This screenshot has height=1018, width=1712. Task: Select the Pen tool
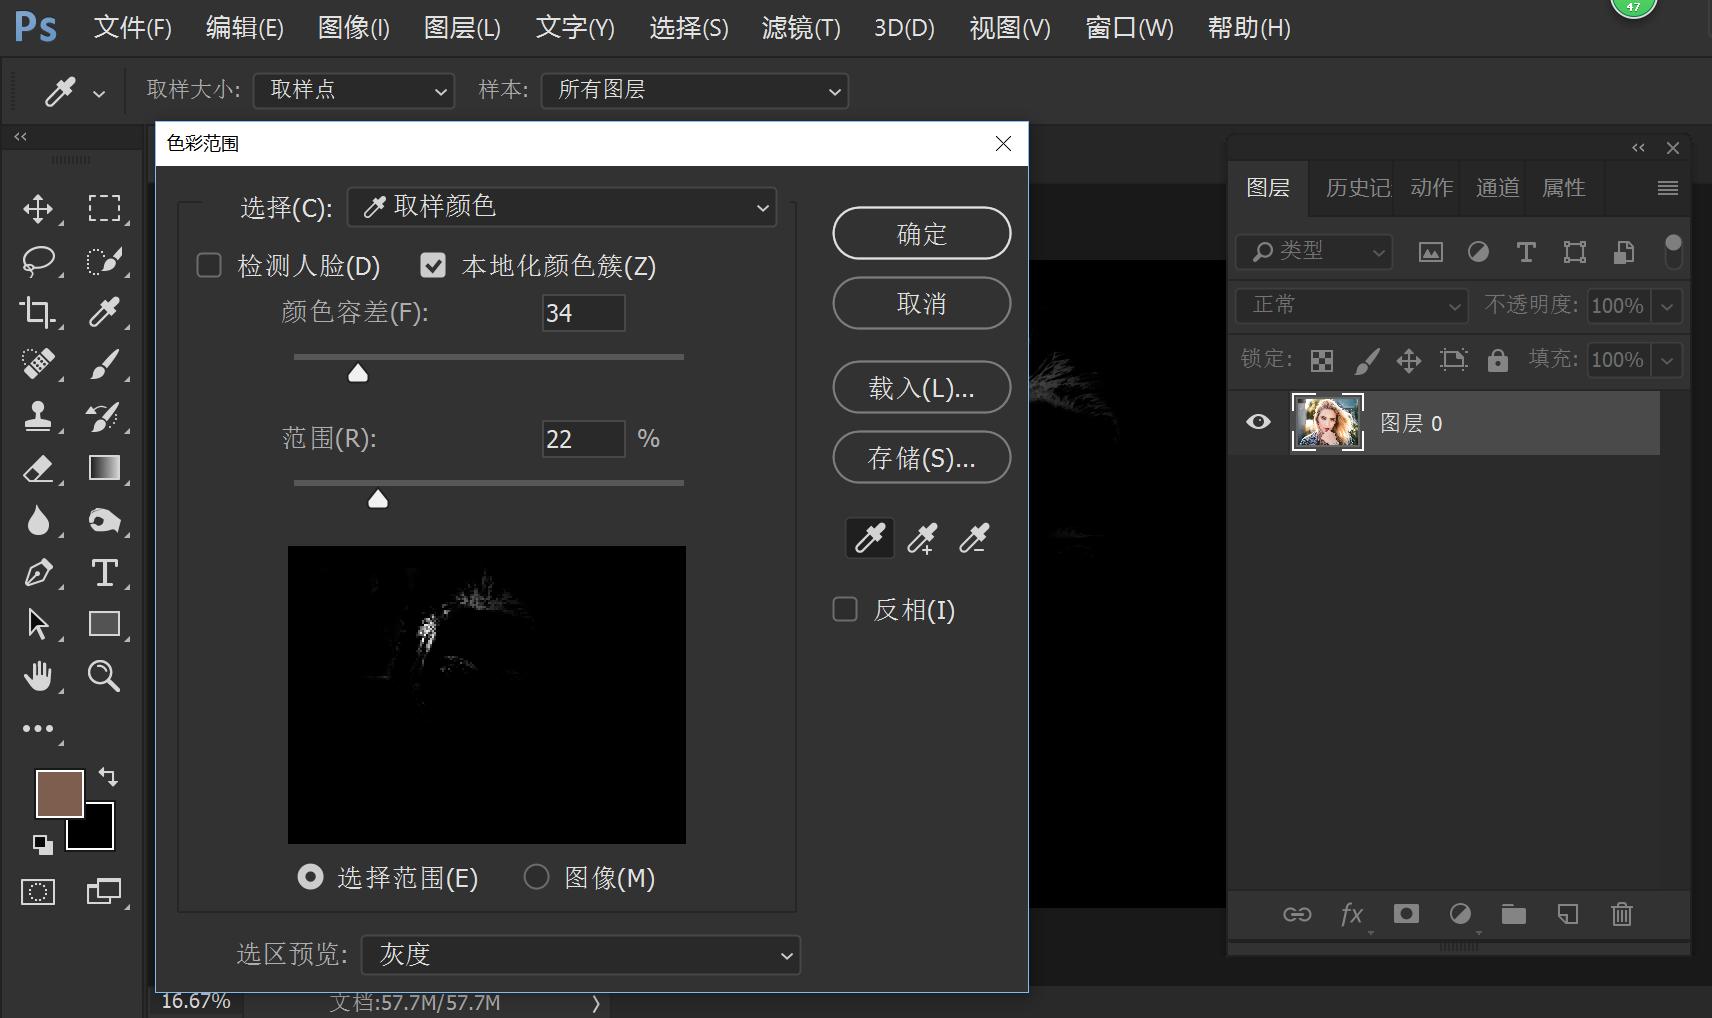pos(39,573)
